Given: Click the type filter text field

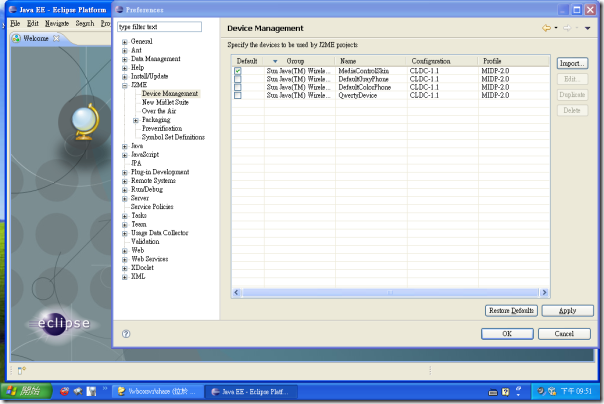Looking at the screenshot, I should point(159,27).
